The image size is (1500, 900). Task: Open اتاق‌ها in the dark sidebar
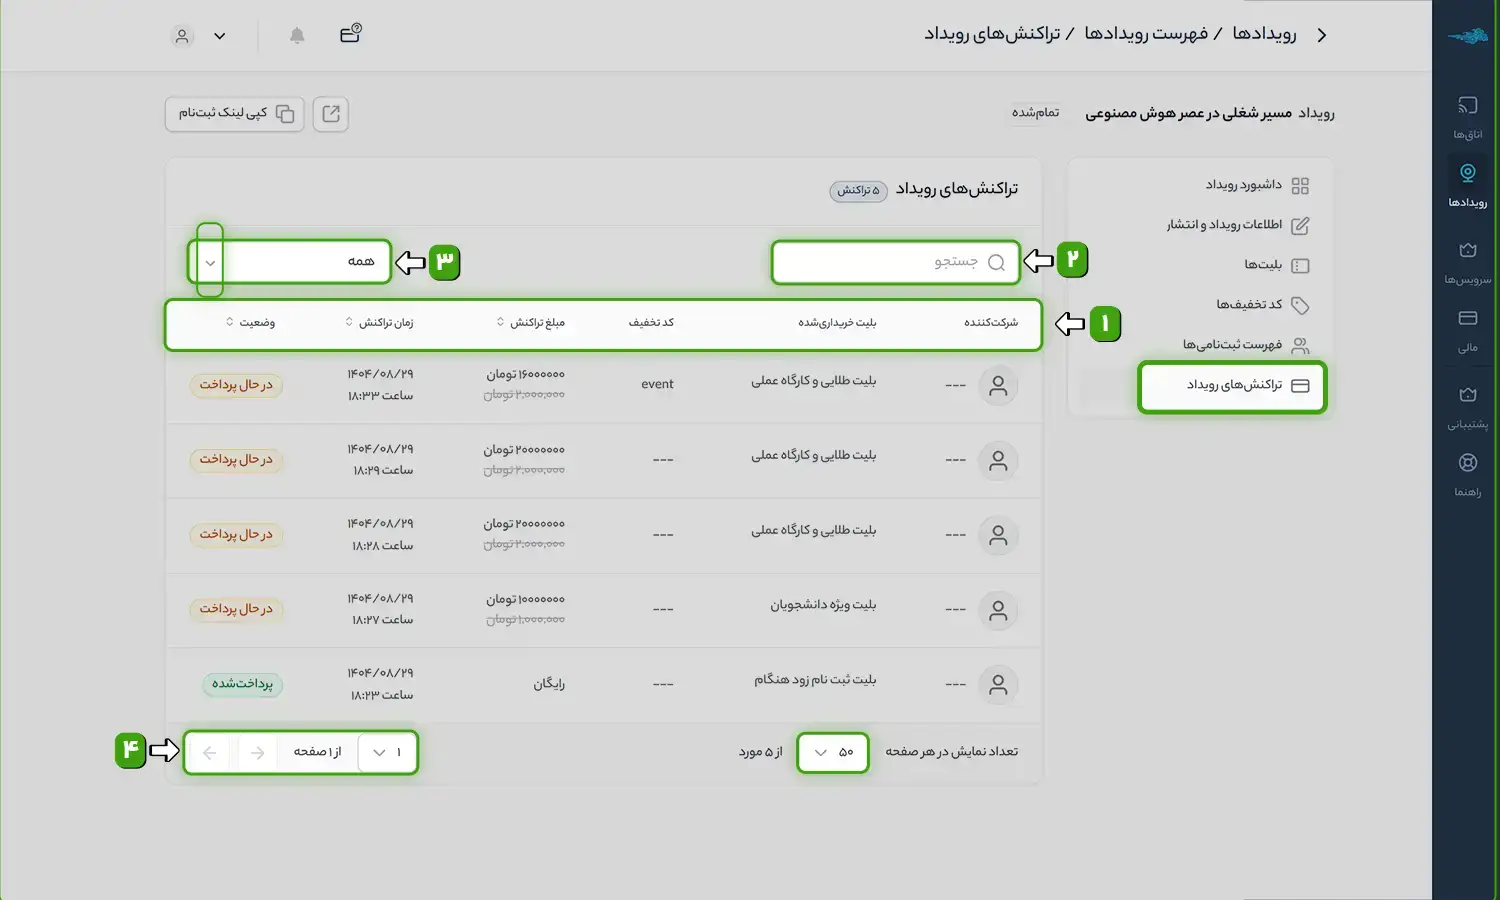[x=1467, y=116]
